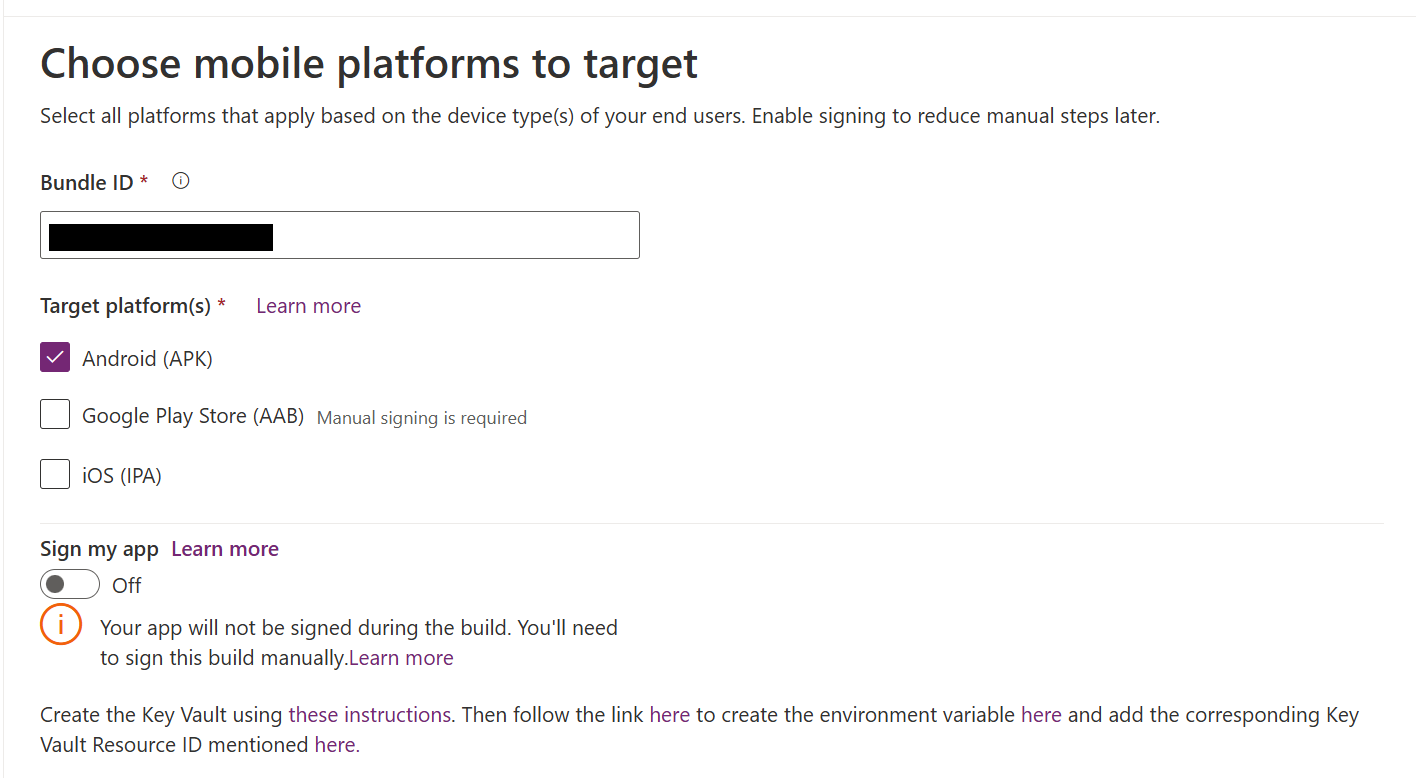Click the 'Target platform(s)' label

point(126,306)
